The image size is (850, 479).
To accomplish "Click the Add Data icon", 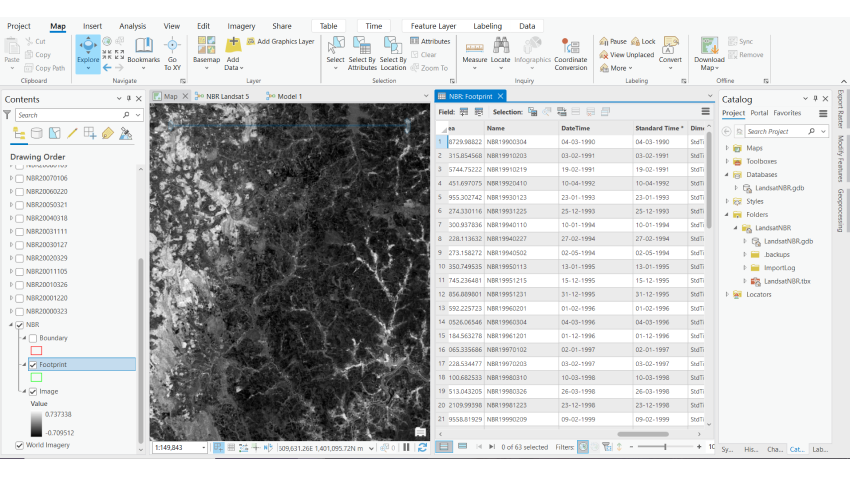I will pos(234,45).
